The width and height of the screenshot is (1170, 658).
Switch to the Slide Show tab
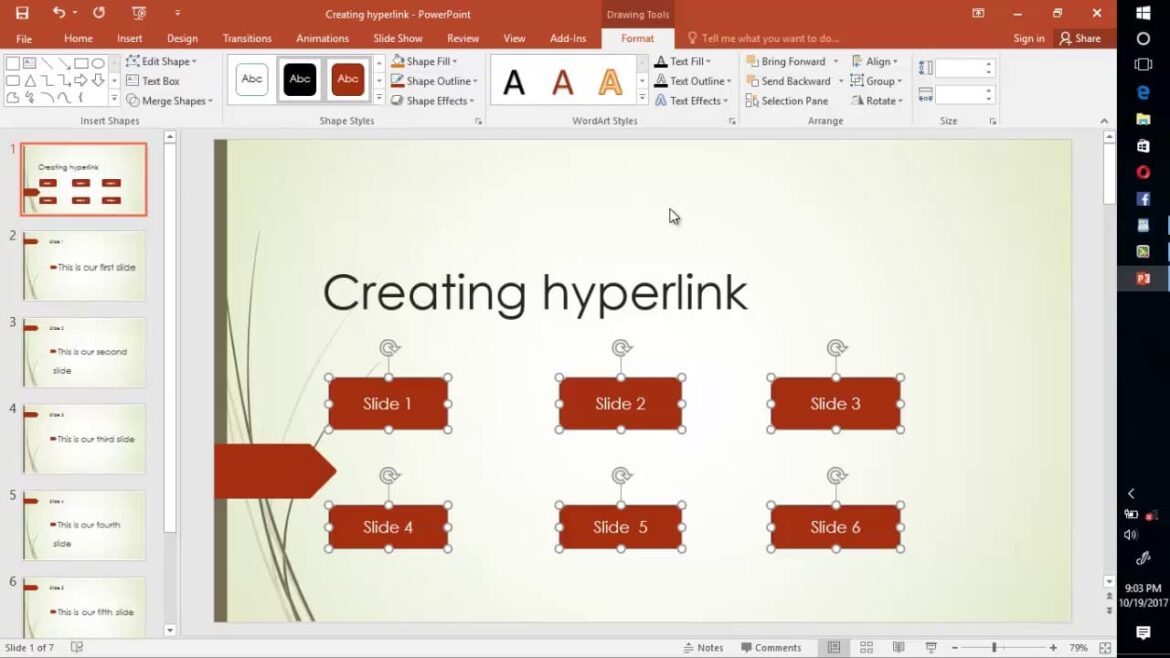coord(397,38)
